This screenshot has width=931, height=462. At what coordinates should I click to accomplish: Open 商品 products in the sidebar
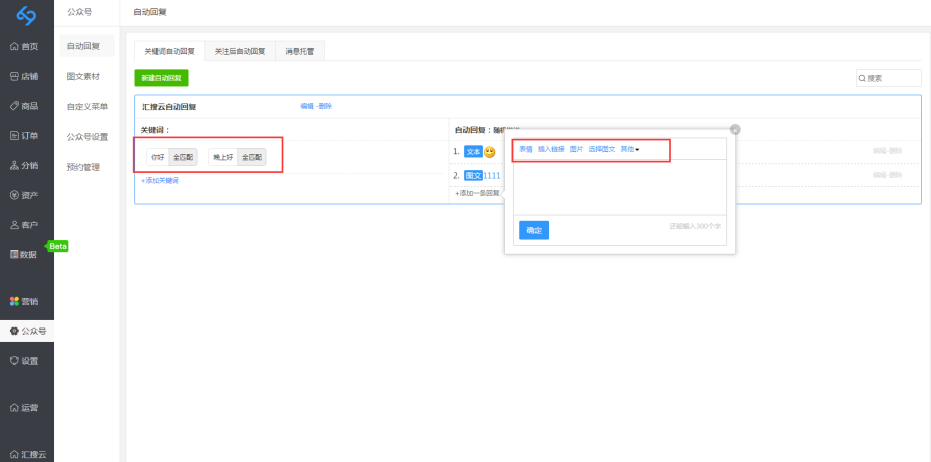coord(25,105)
